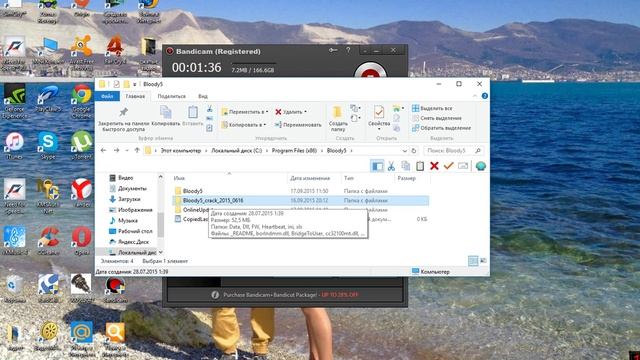Open Свойства for the selected folder

(x=379, y=118)
